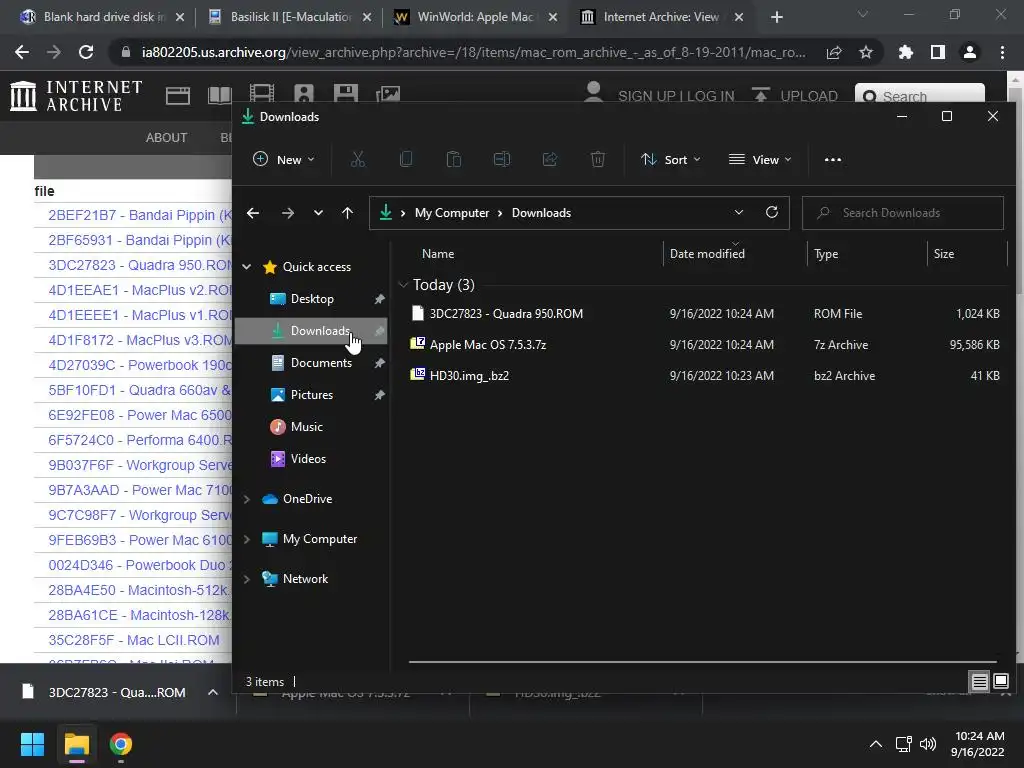Go forward in File Explorer
The width and height of the screenshot is (1024, 768).
click(x=287, y=213)
